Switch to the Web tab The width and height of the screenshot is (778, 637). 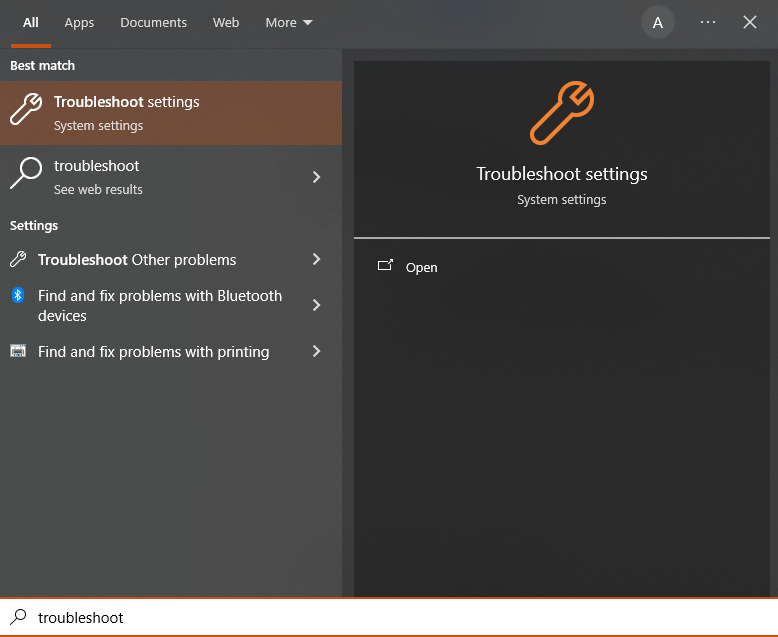click(x=226, y=23)
